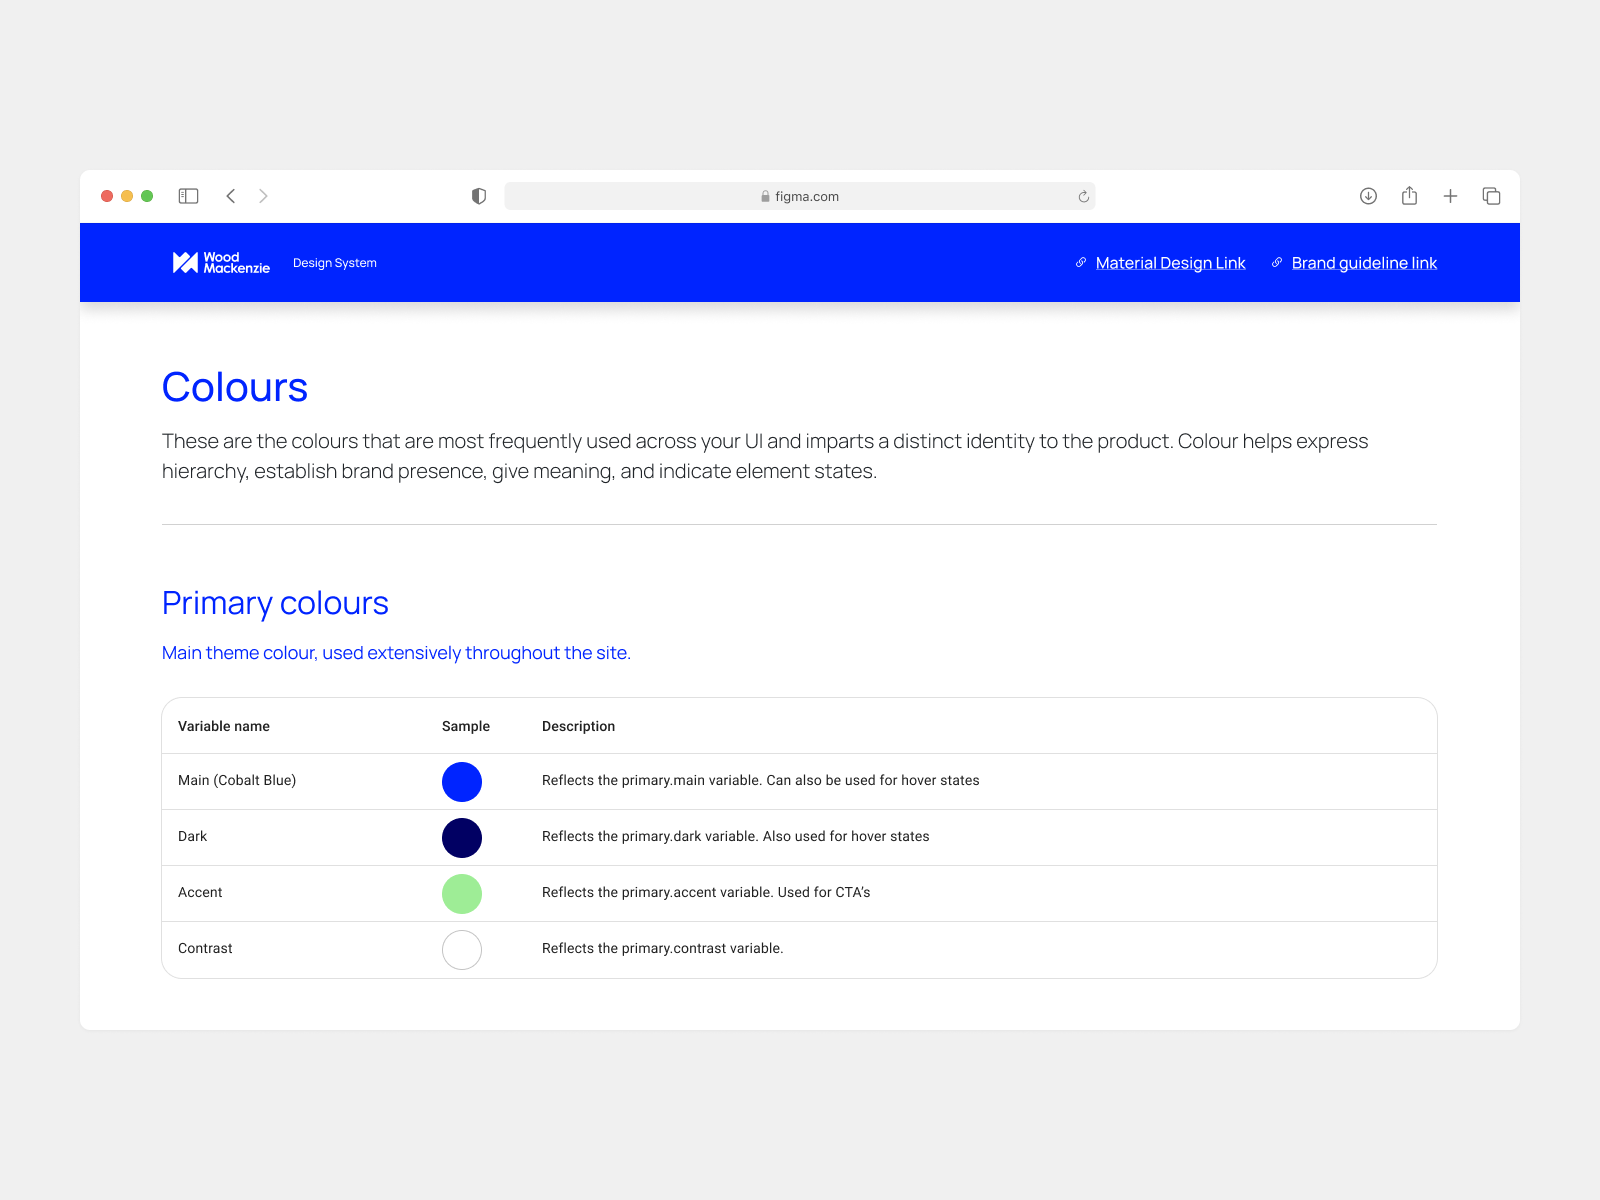Click the figma.com address bar
This screenshot has width=1600, height=1200.
pos(799,197)
